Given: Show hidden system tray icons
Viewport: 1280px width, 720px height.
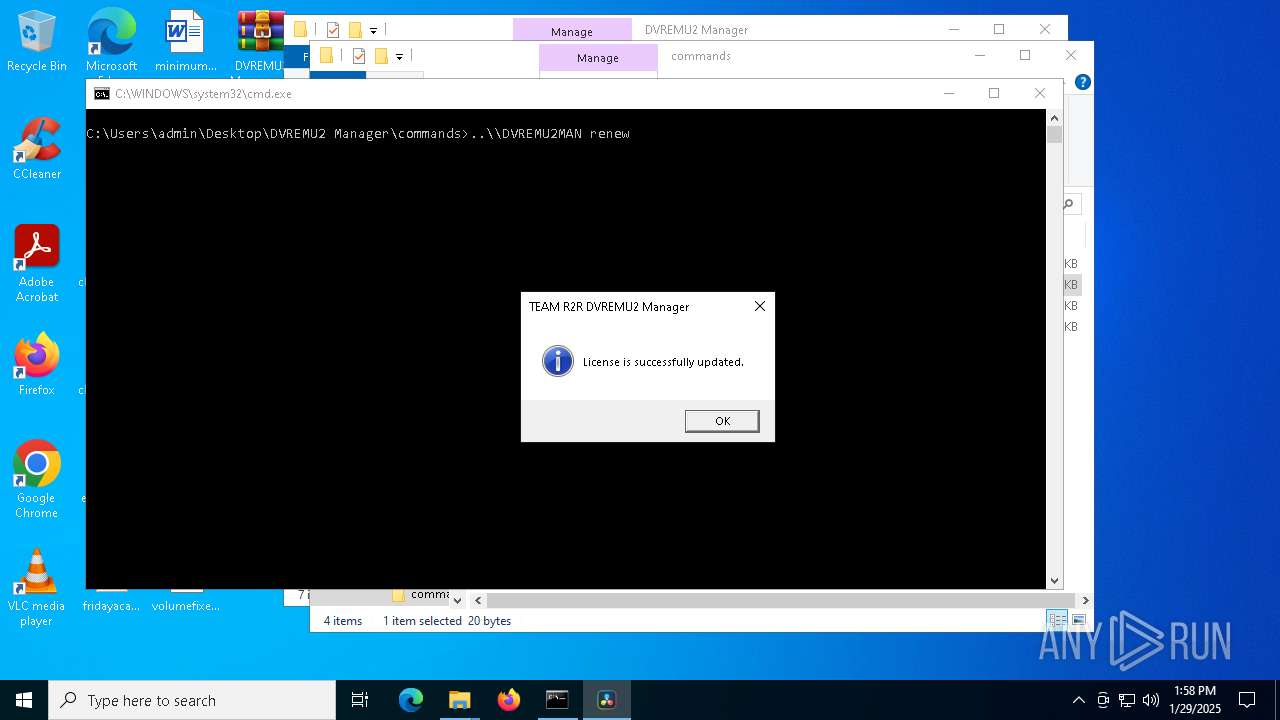Looking at the screenshot, I should tap(1078, 700).
